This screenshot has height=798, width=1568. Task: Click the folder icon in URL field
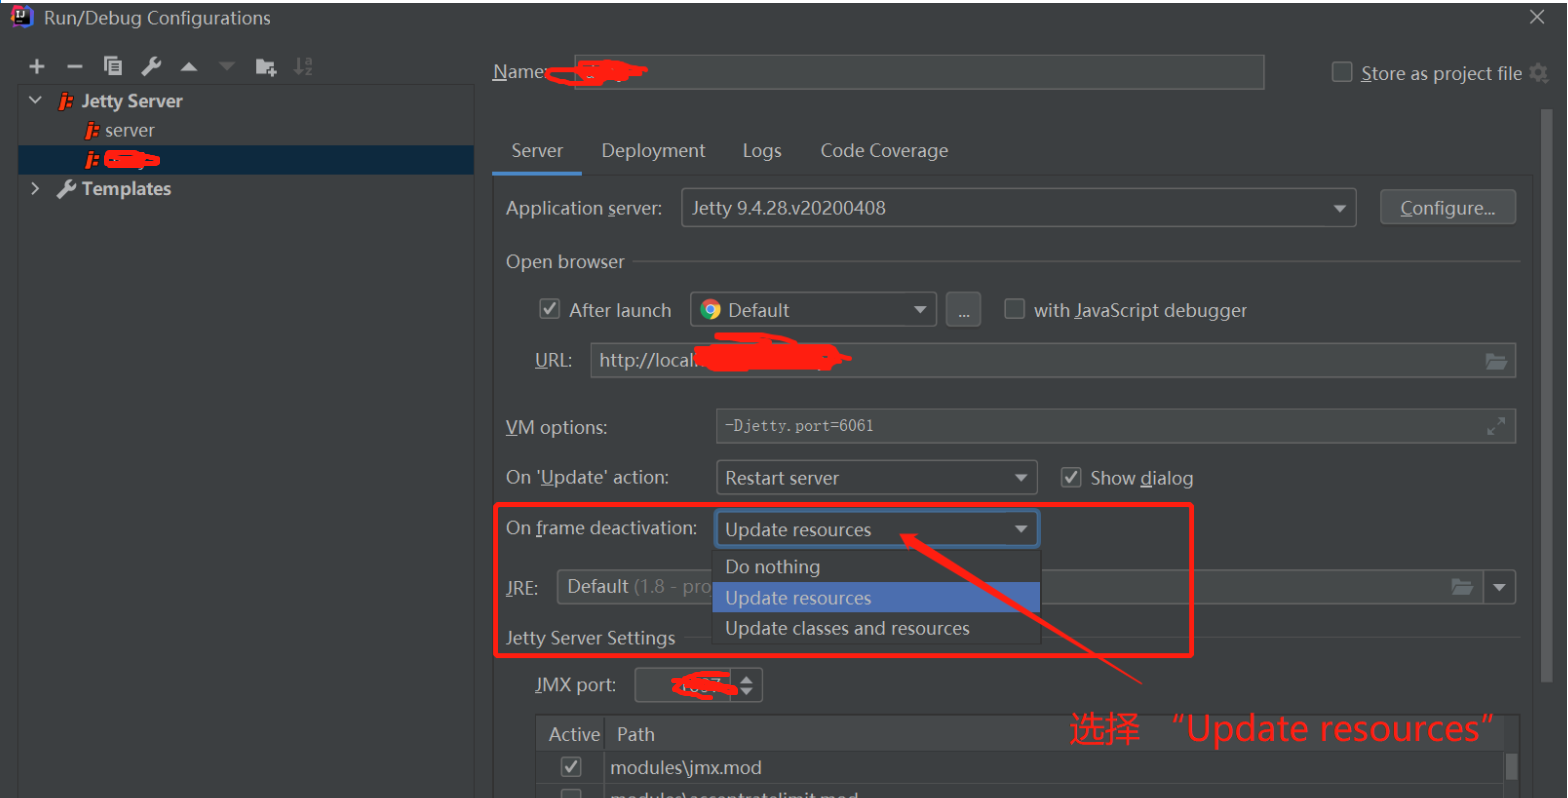coord(1496,361)
